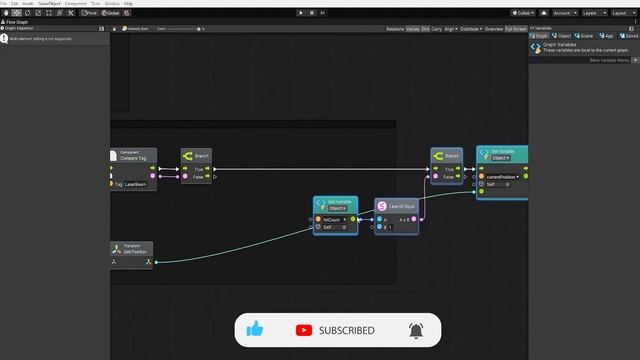Image resolution: width=640 pixels, height=360 pixels.
Task: Open Object kind dropdown on Get Variable node
Action: (x=338, y=208)
